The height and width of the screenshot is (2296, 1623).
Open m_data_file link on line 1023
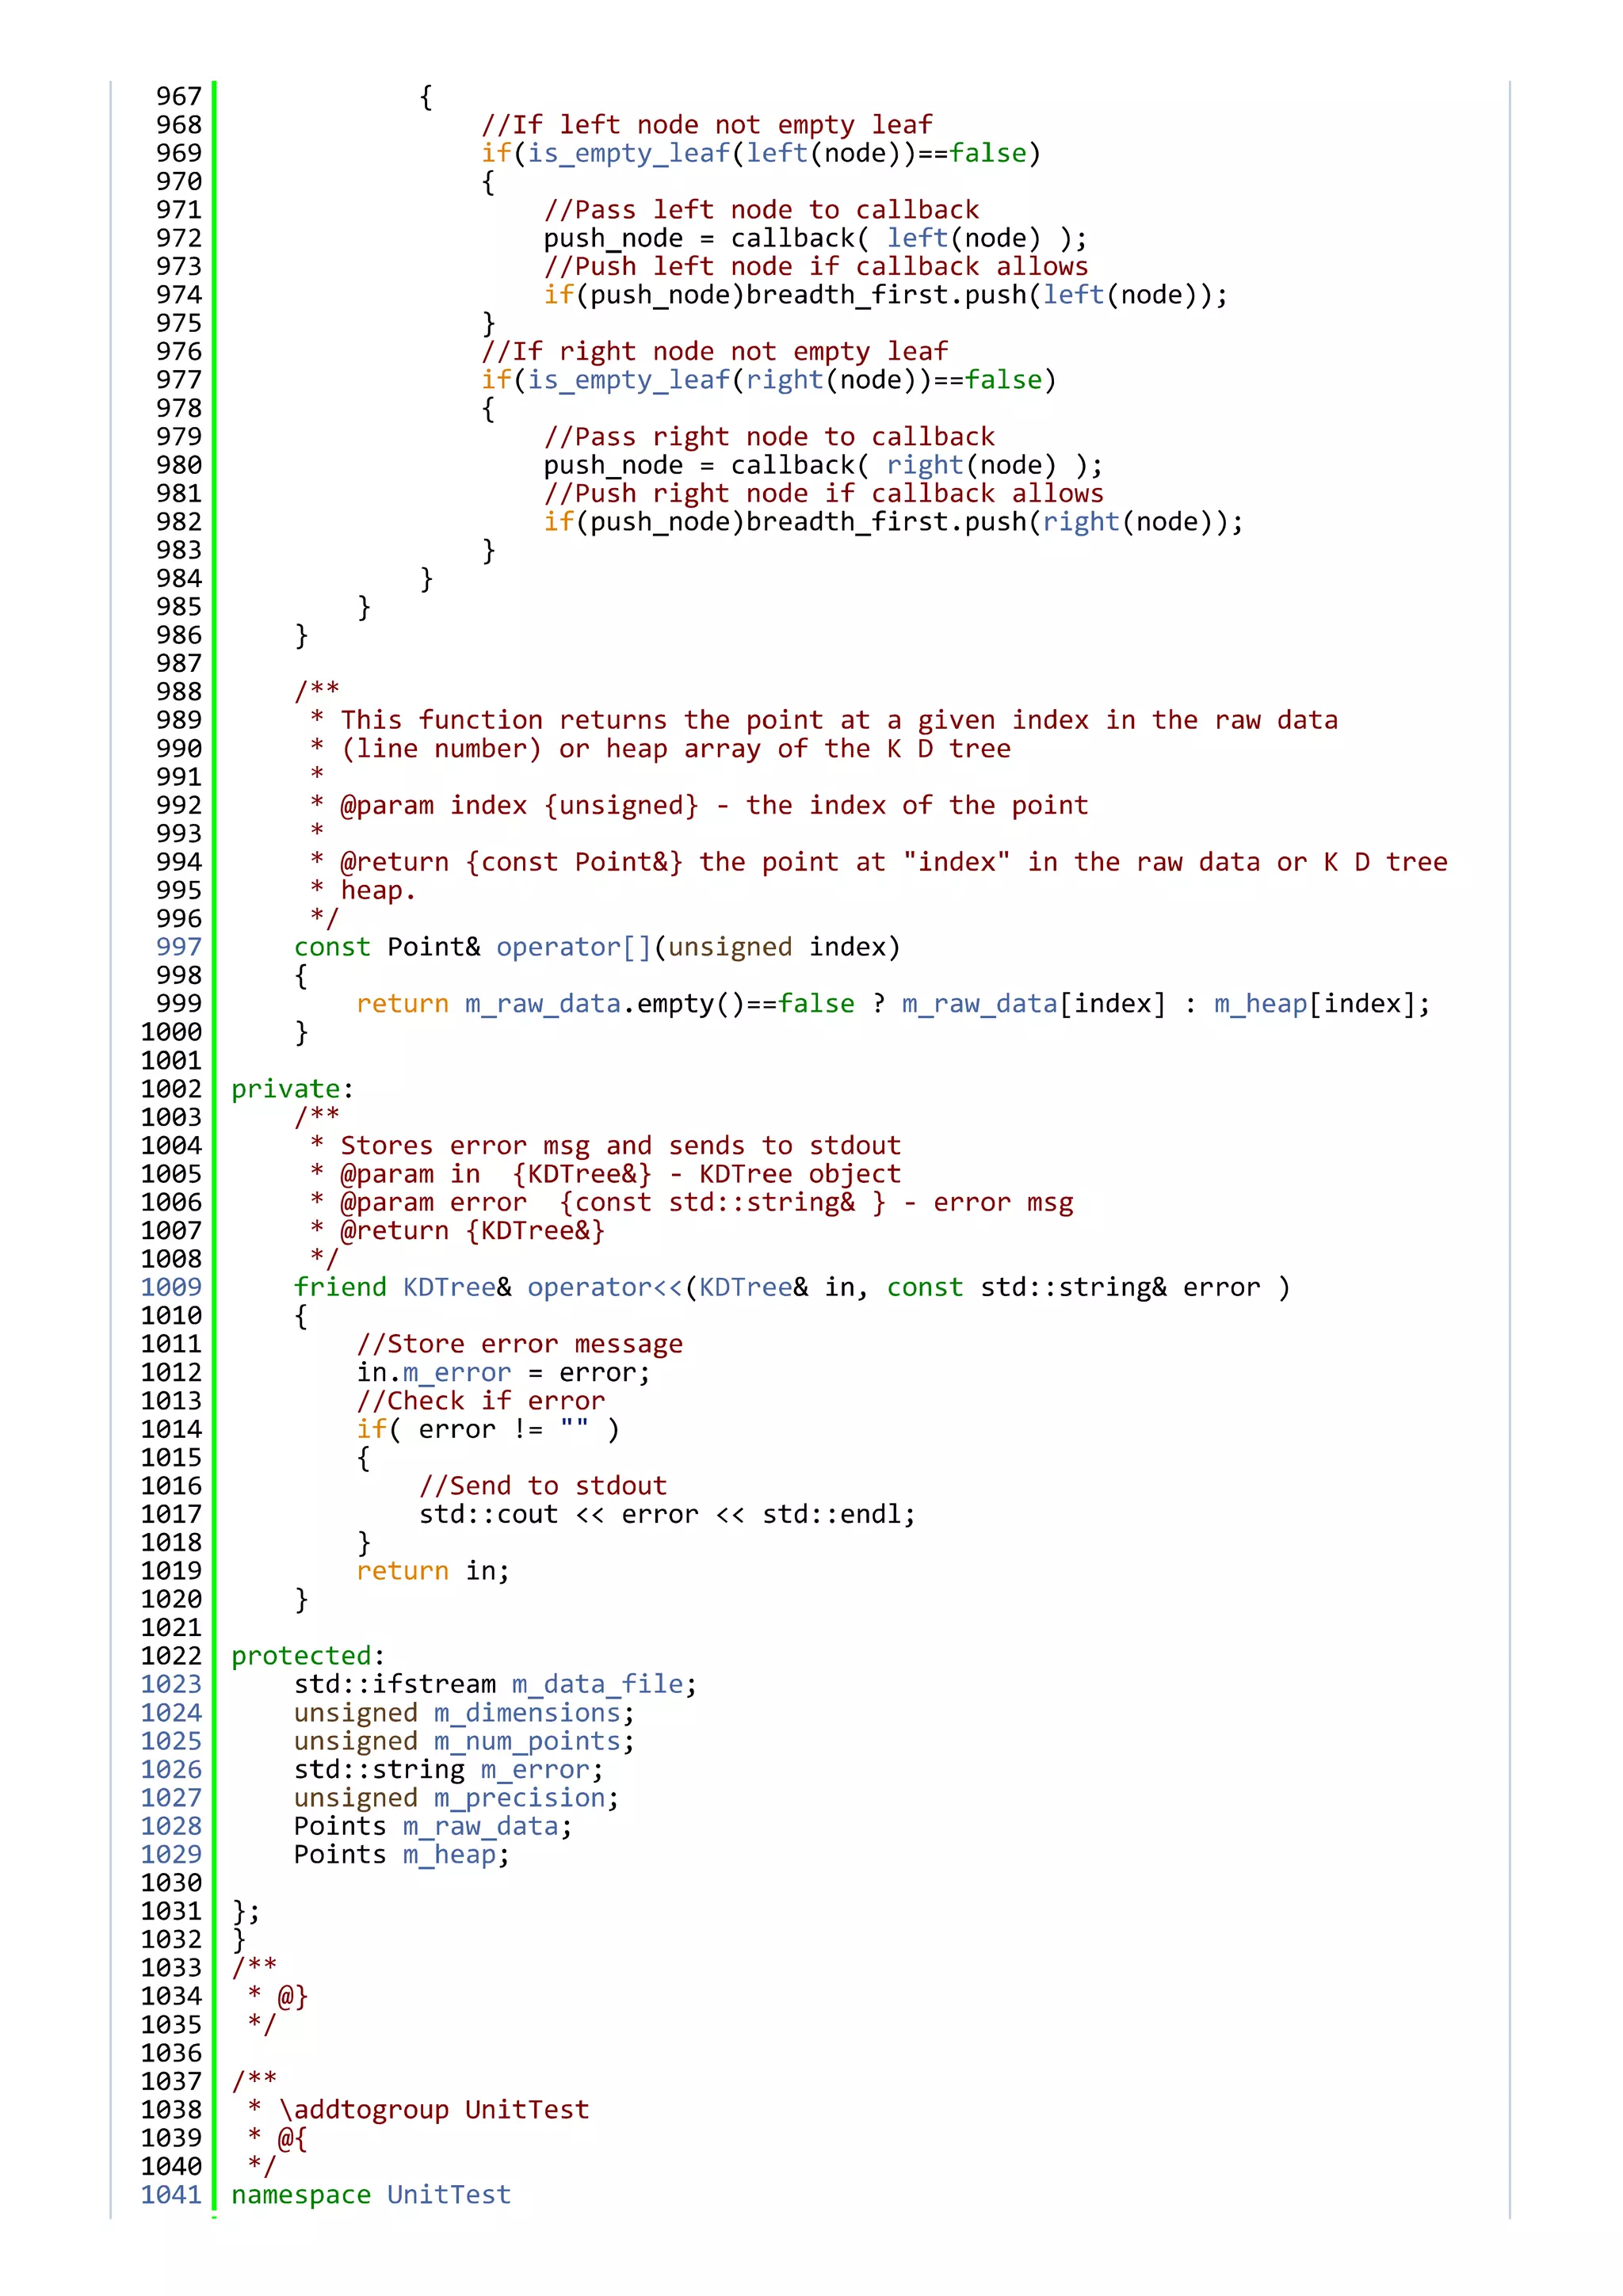tap(597, 1684)
